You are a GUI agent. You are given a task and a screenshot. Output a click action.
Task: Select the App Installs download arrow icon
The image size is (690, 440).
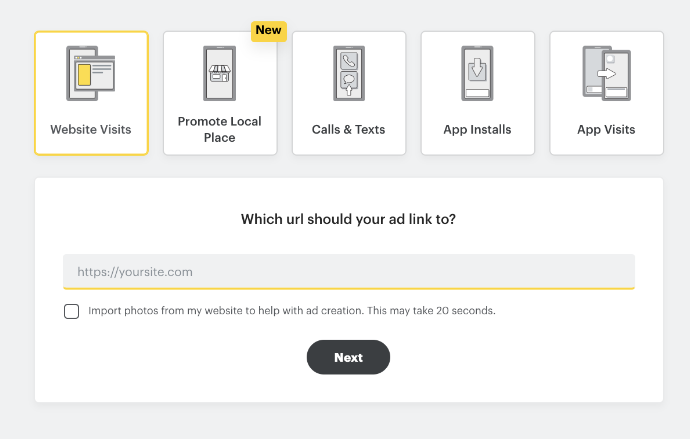point(477,70)
